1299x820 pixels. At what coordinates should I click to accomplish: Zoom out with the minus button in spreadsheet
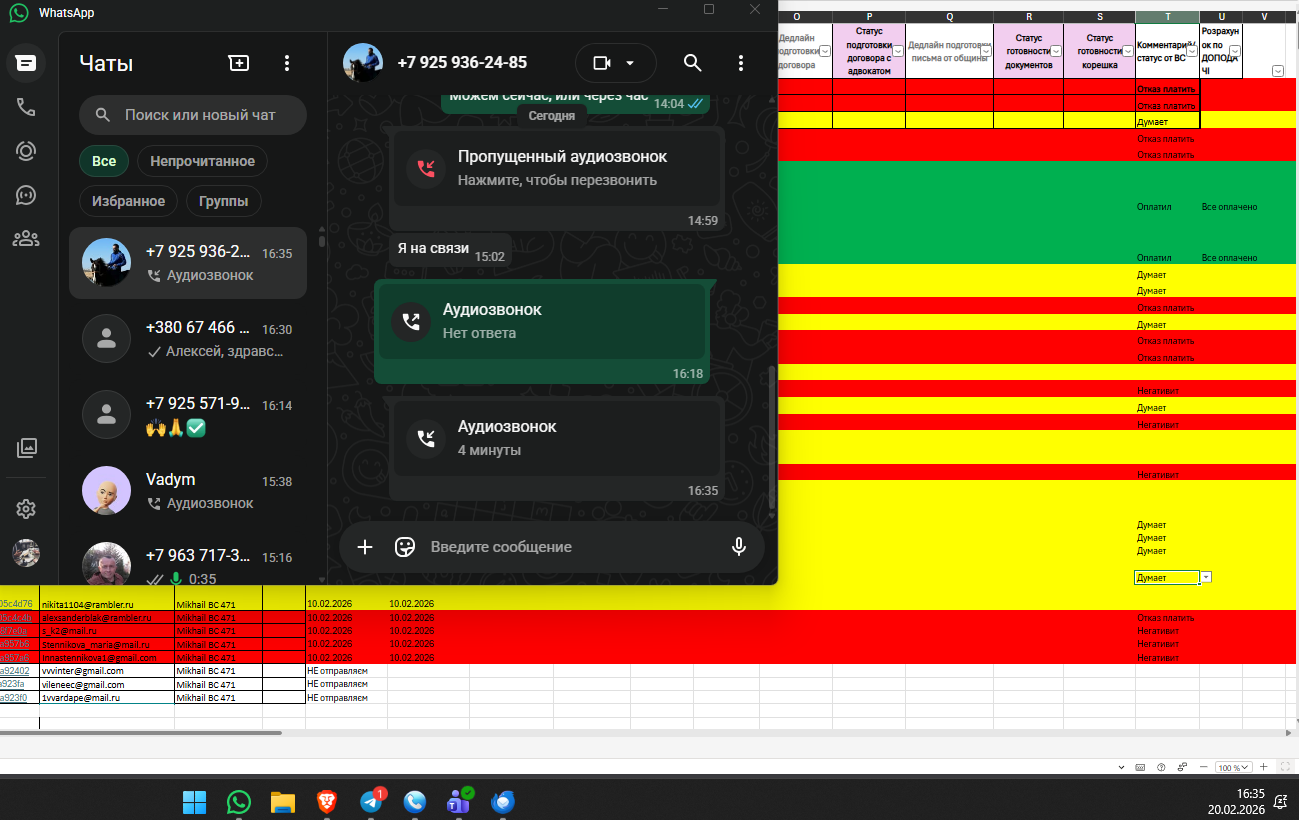click(x=1205, y=767)
